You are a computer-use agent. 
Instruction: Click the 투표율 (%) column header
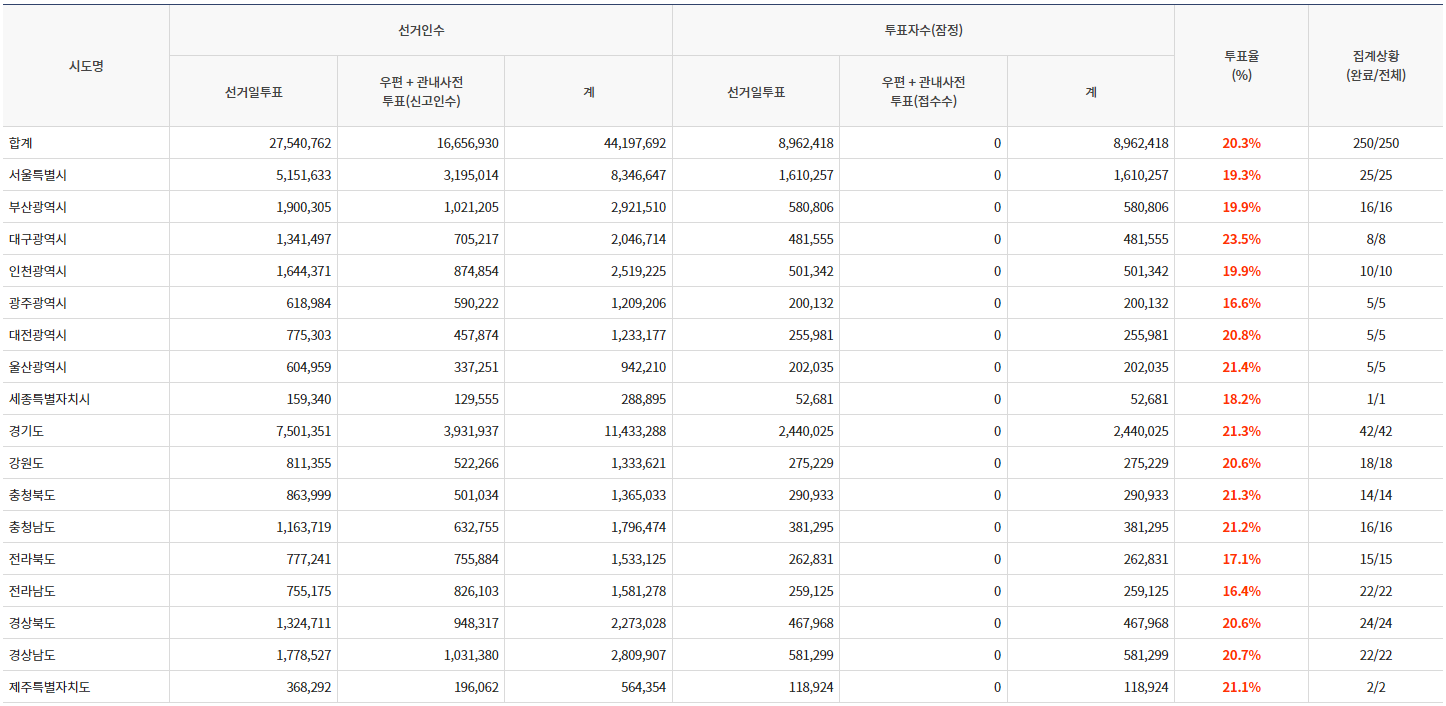point(1241,65)
